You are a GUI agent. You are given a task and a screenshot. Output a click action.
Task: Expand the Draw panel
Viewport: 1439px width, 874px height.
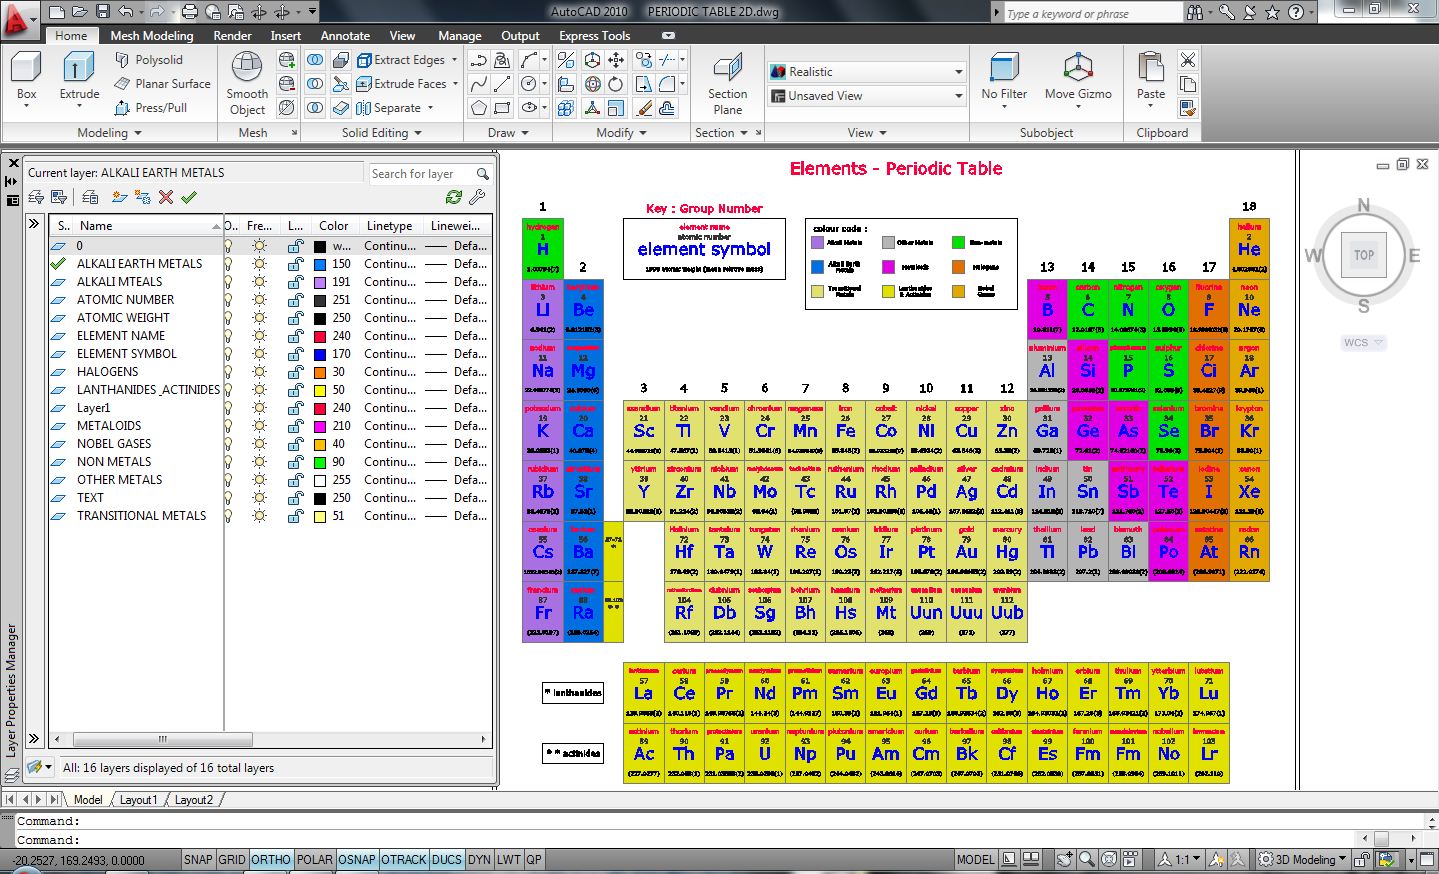click(x=508, y=132)
